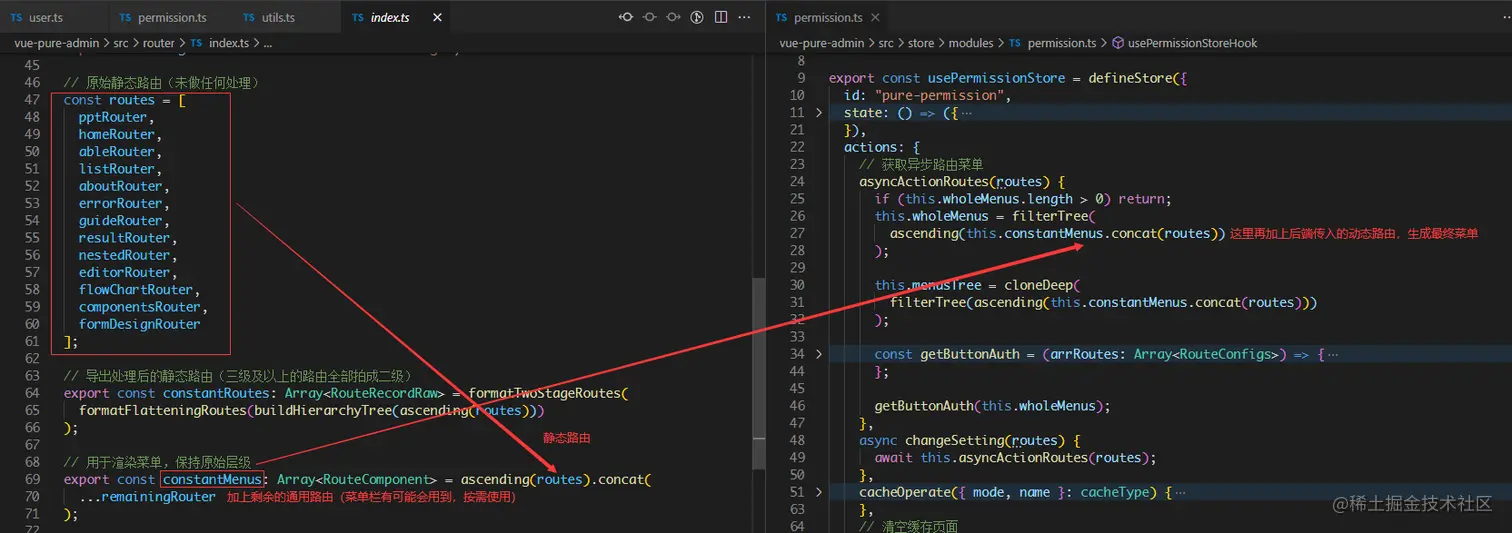Split the editor using the split icon
This screenshot has height=533, width=1512.
point(721,17)
